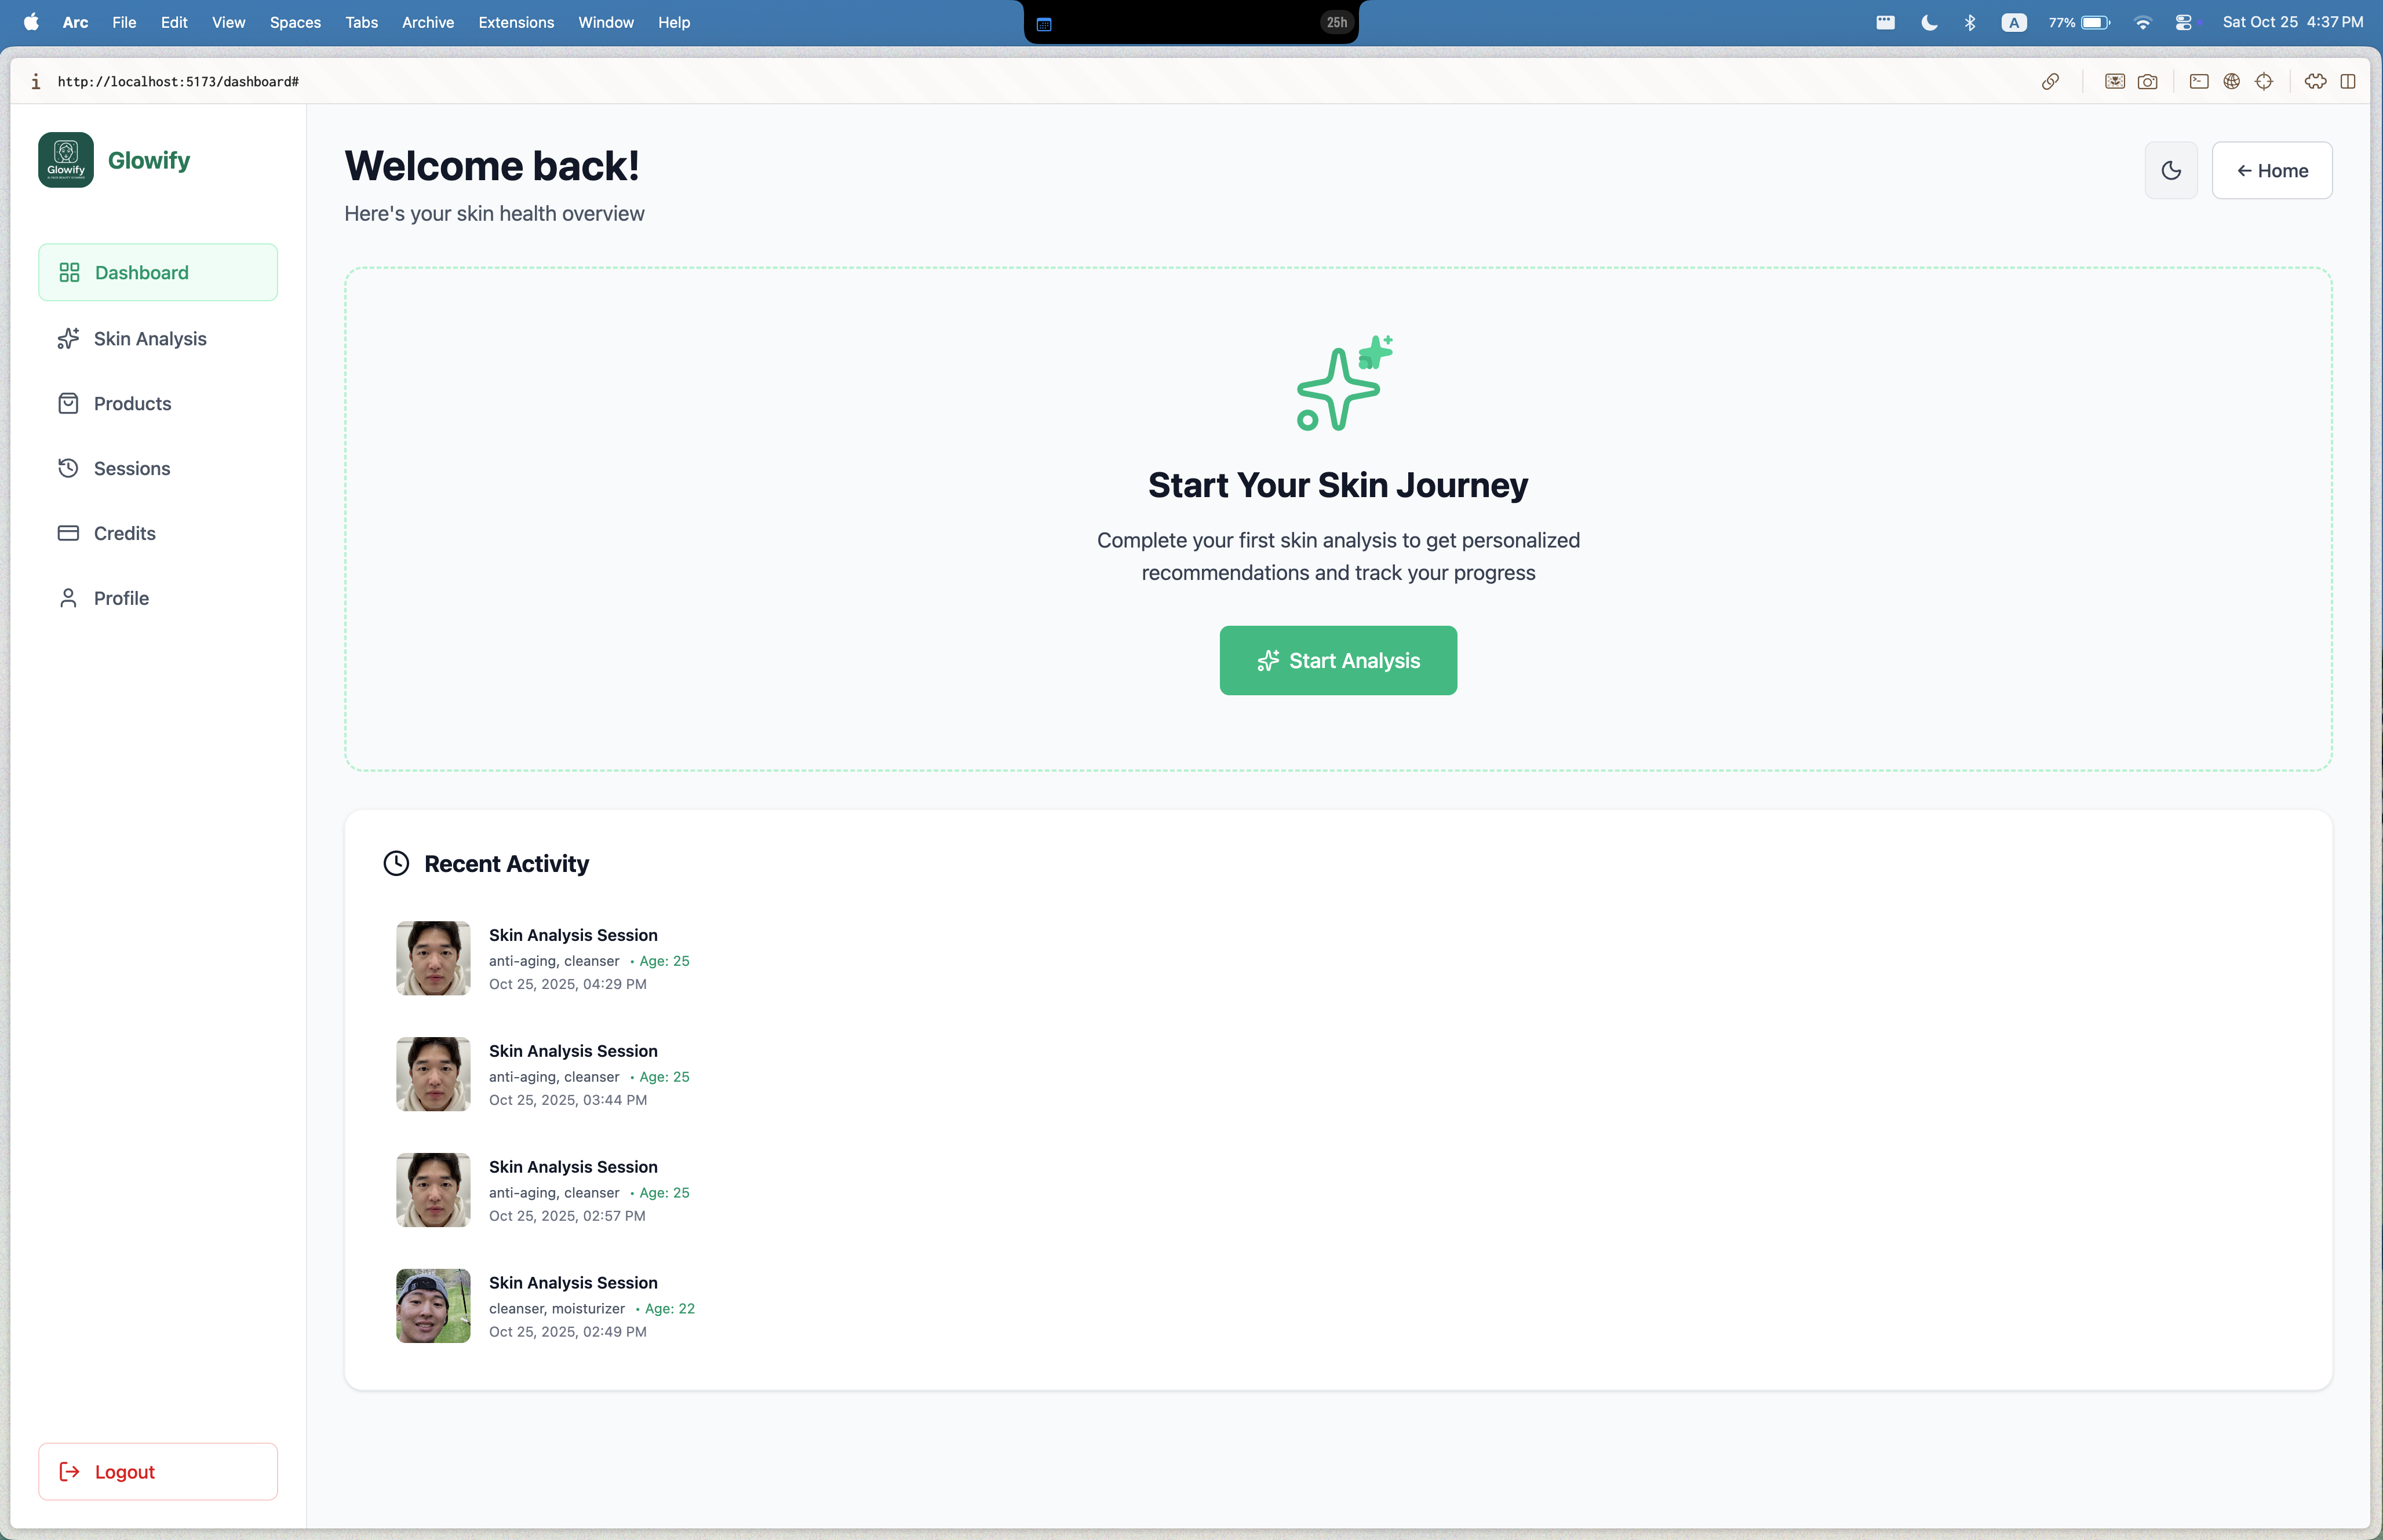Open session thumbnail from 02:49 PM
2383x1540 pixels.
pos(433,1306)
